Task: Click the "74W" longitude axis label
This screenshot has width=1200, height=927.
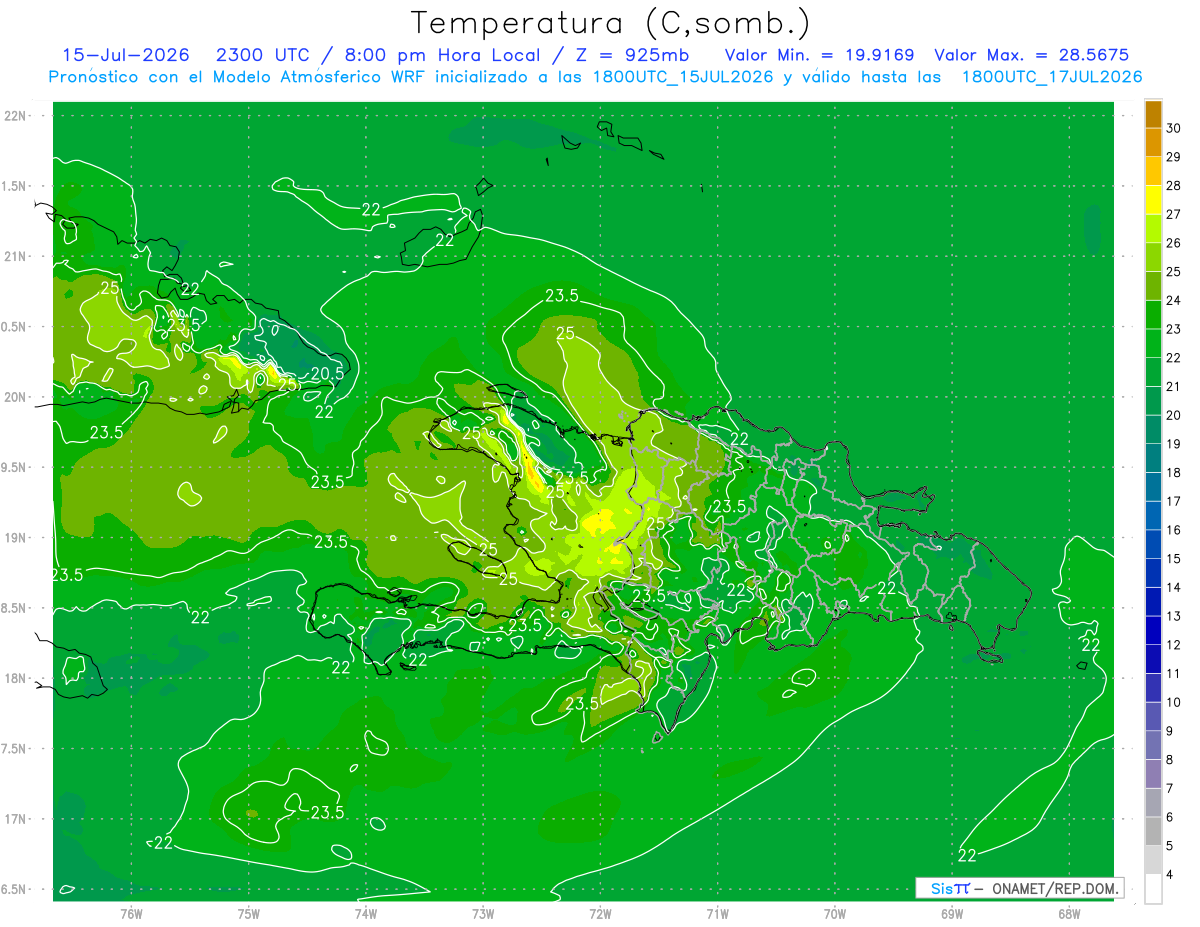Action: 366,913
